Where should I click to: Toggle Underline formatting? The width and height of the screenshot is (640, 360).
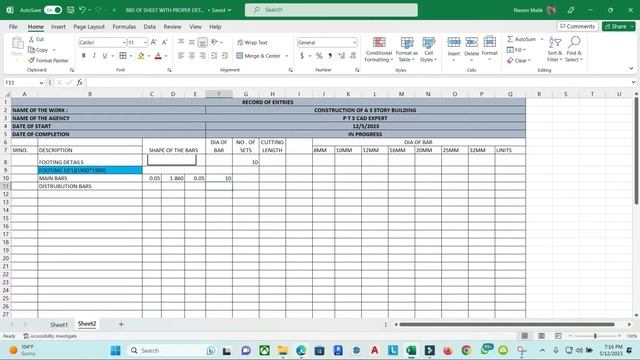pos(105,56)
